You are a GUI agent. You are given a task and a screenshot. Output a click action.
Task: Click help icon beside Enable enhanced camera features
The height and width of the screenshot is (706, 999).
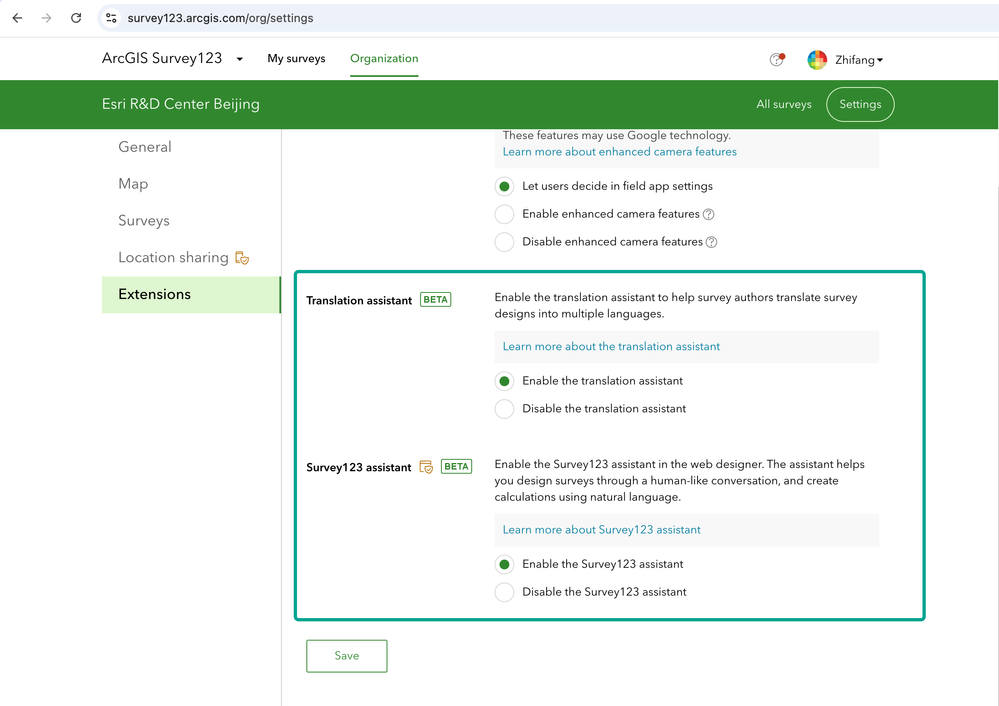pos(708,215)
